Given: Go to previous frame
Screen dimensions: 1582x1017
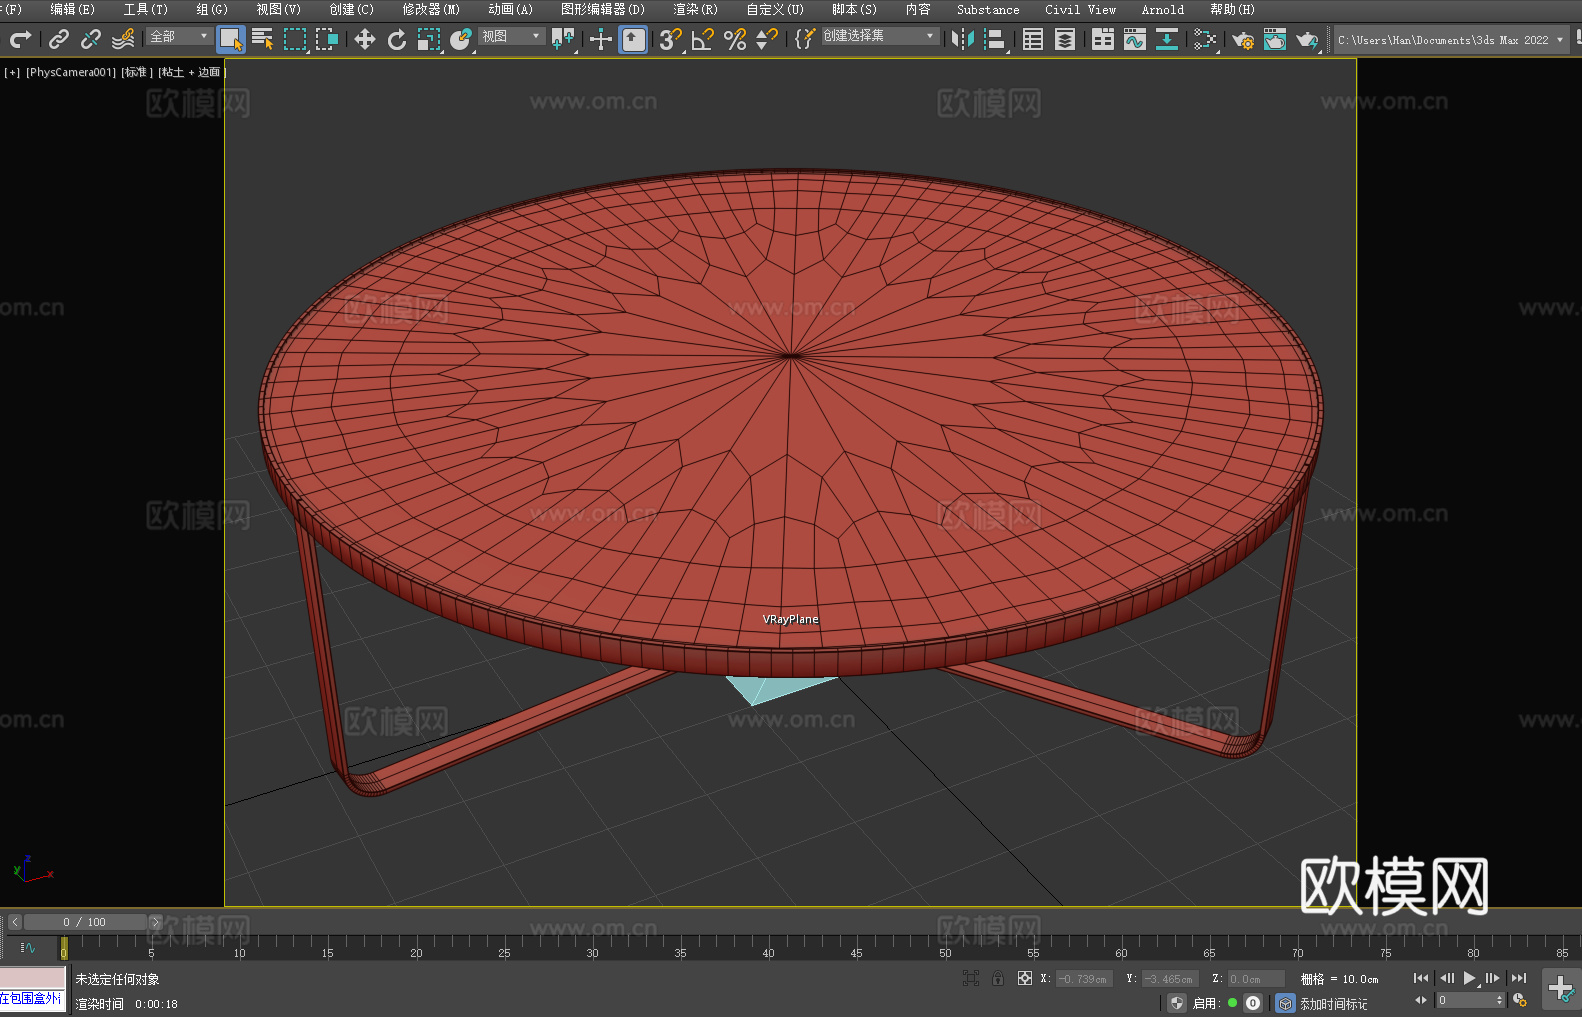Looking at the screenshot, I should 1446,978.
